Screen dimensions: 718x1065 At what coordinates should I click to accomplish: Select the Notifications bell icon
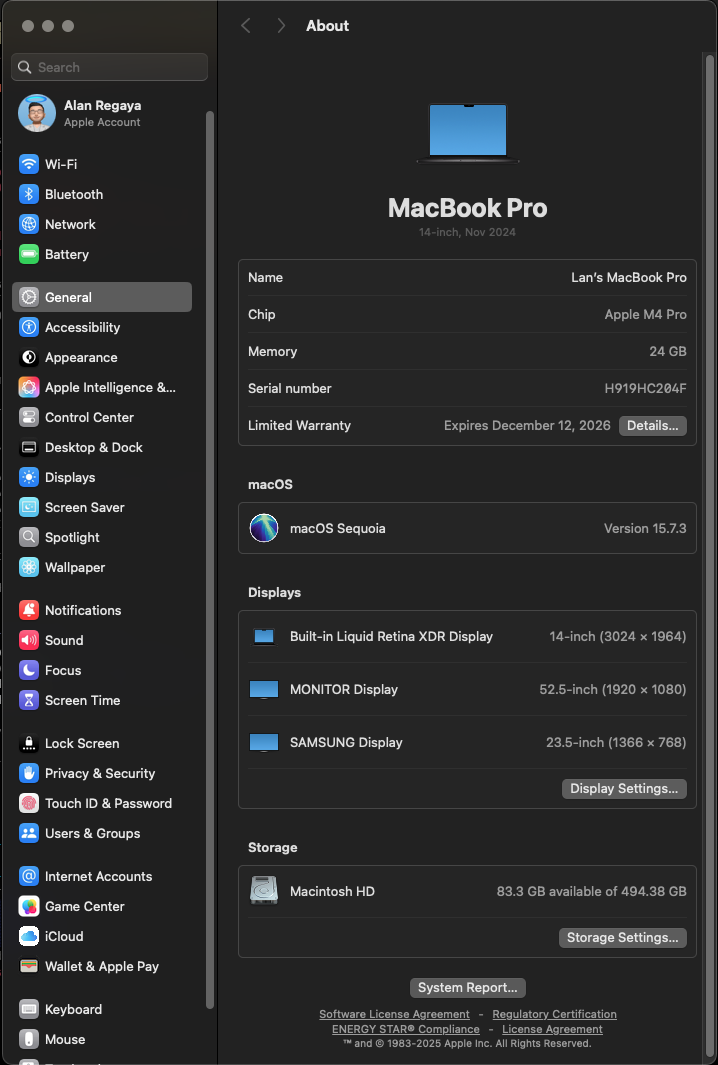[x=29, y=610]
